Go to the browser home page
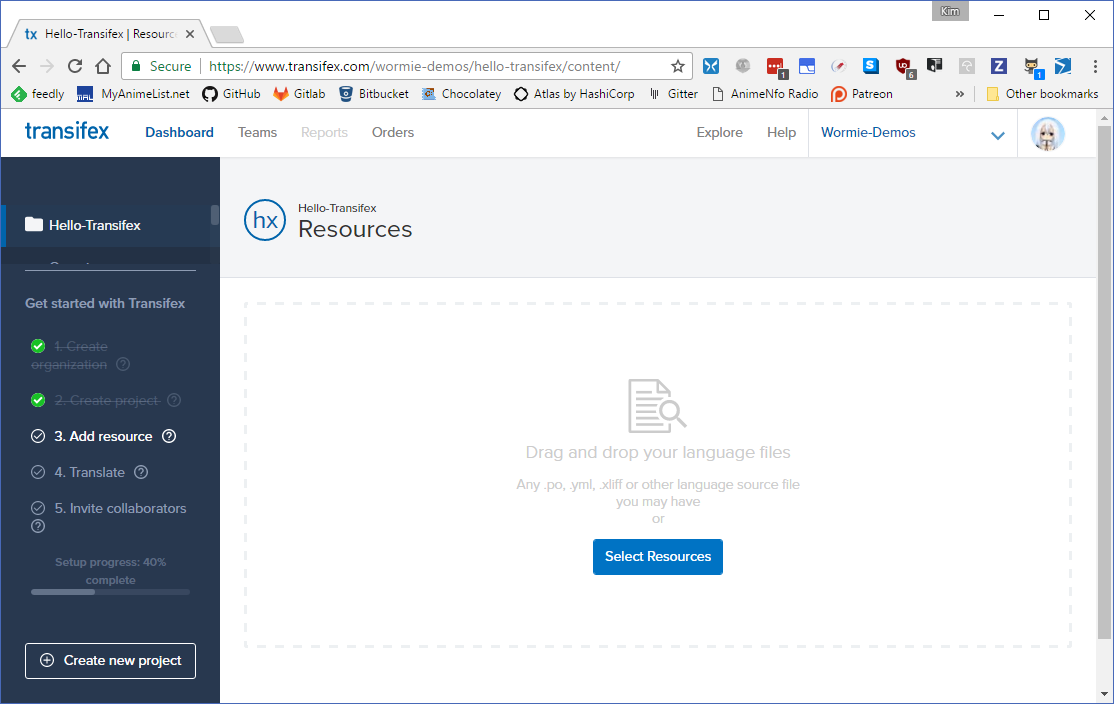The width and height of the screenshot is (1114, 704). click(x=103, y=66)
